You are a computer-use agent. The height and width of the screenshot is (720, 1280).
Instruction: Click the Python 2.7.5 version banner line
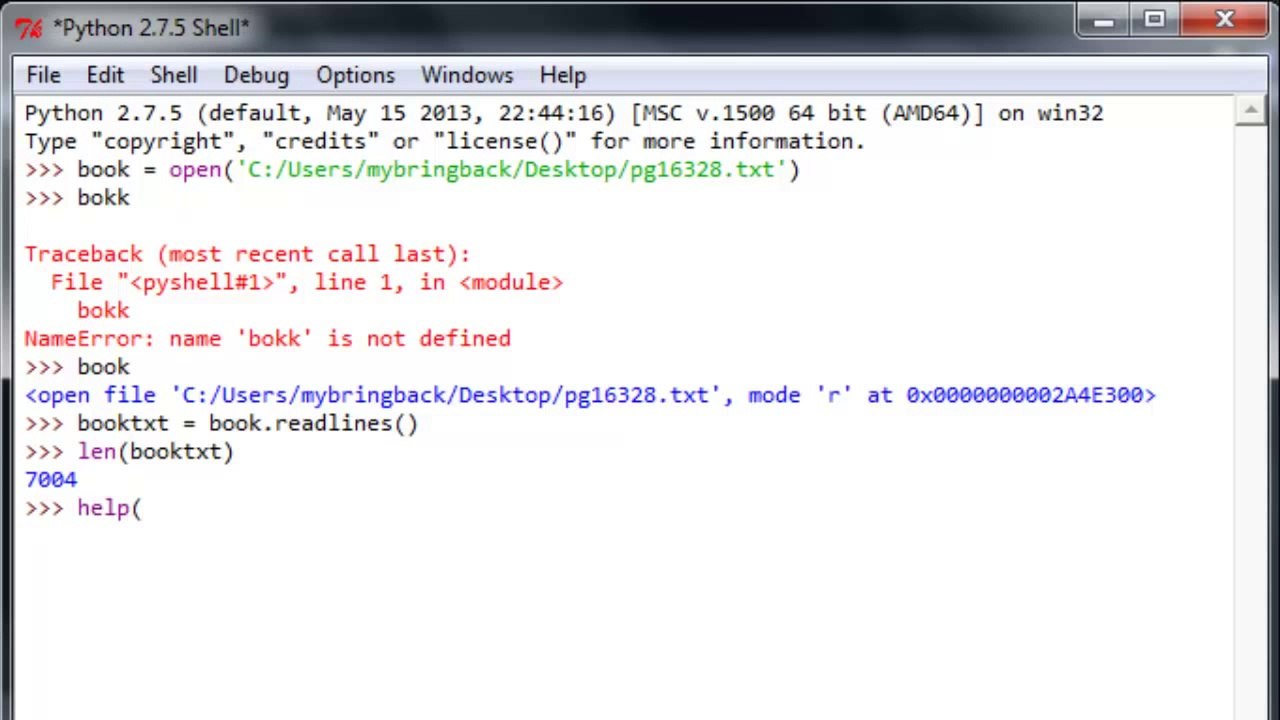click(564, 113)
